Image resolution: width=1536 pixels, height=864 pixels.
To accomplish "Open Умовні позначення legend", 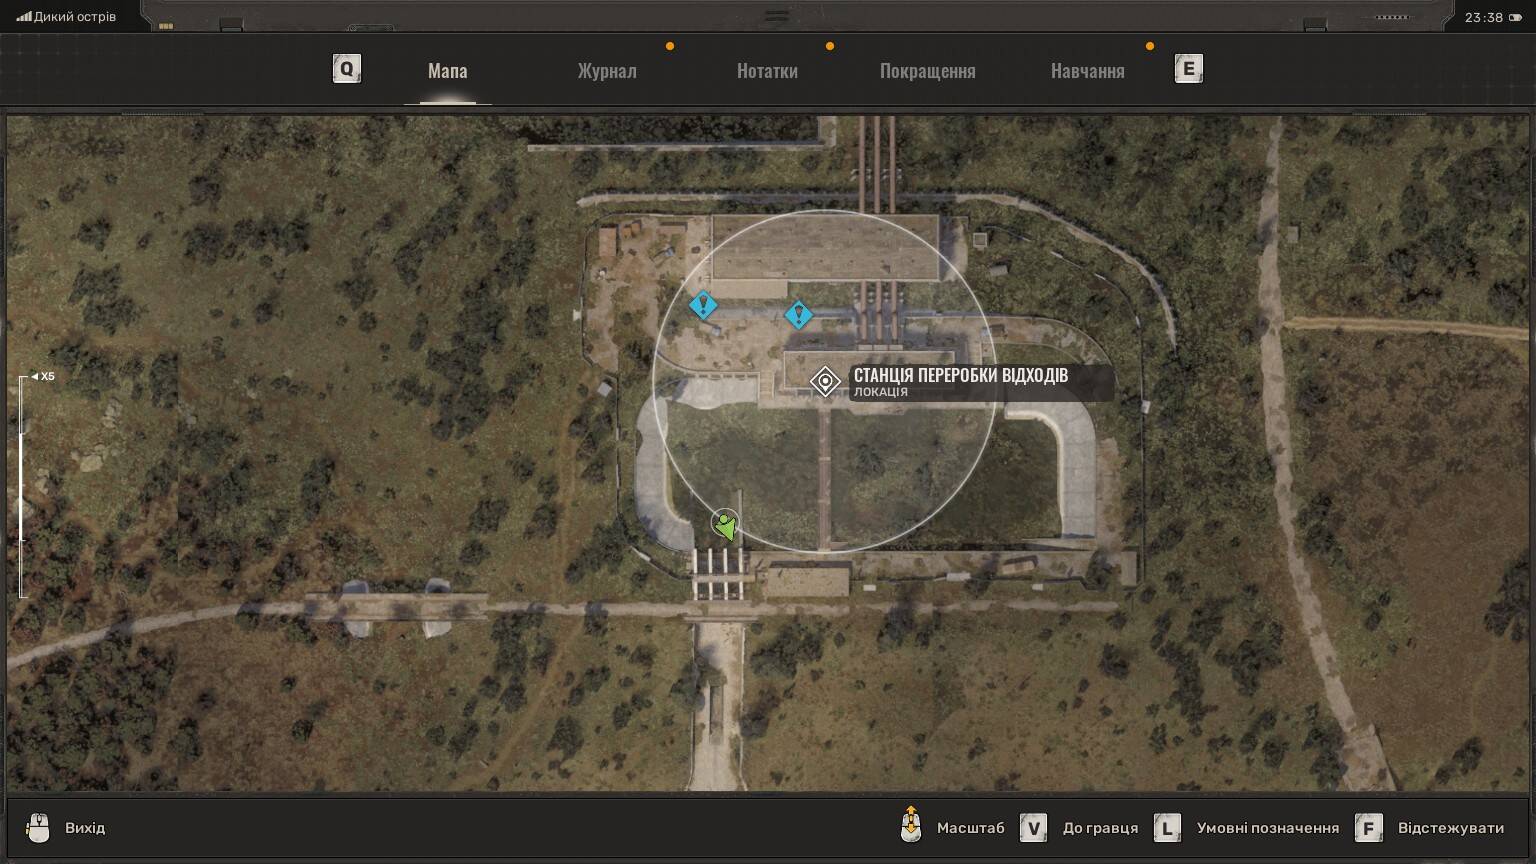I will click(x=1267, y=828).
